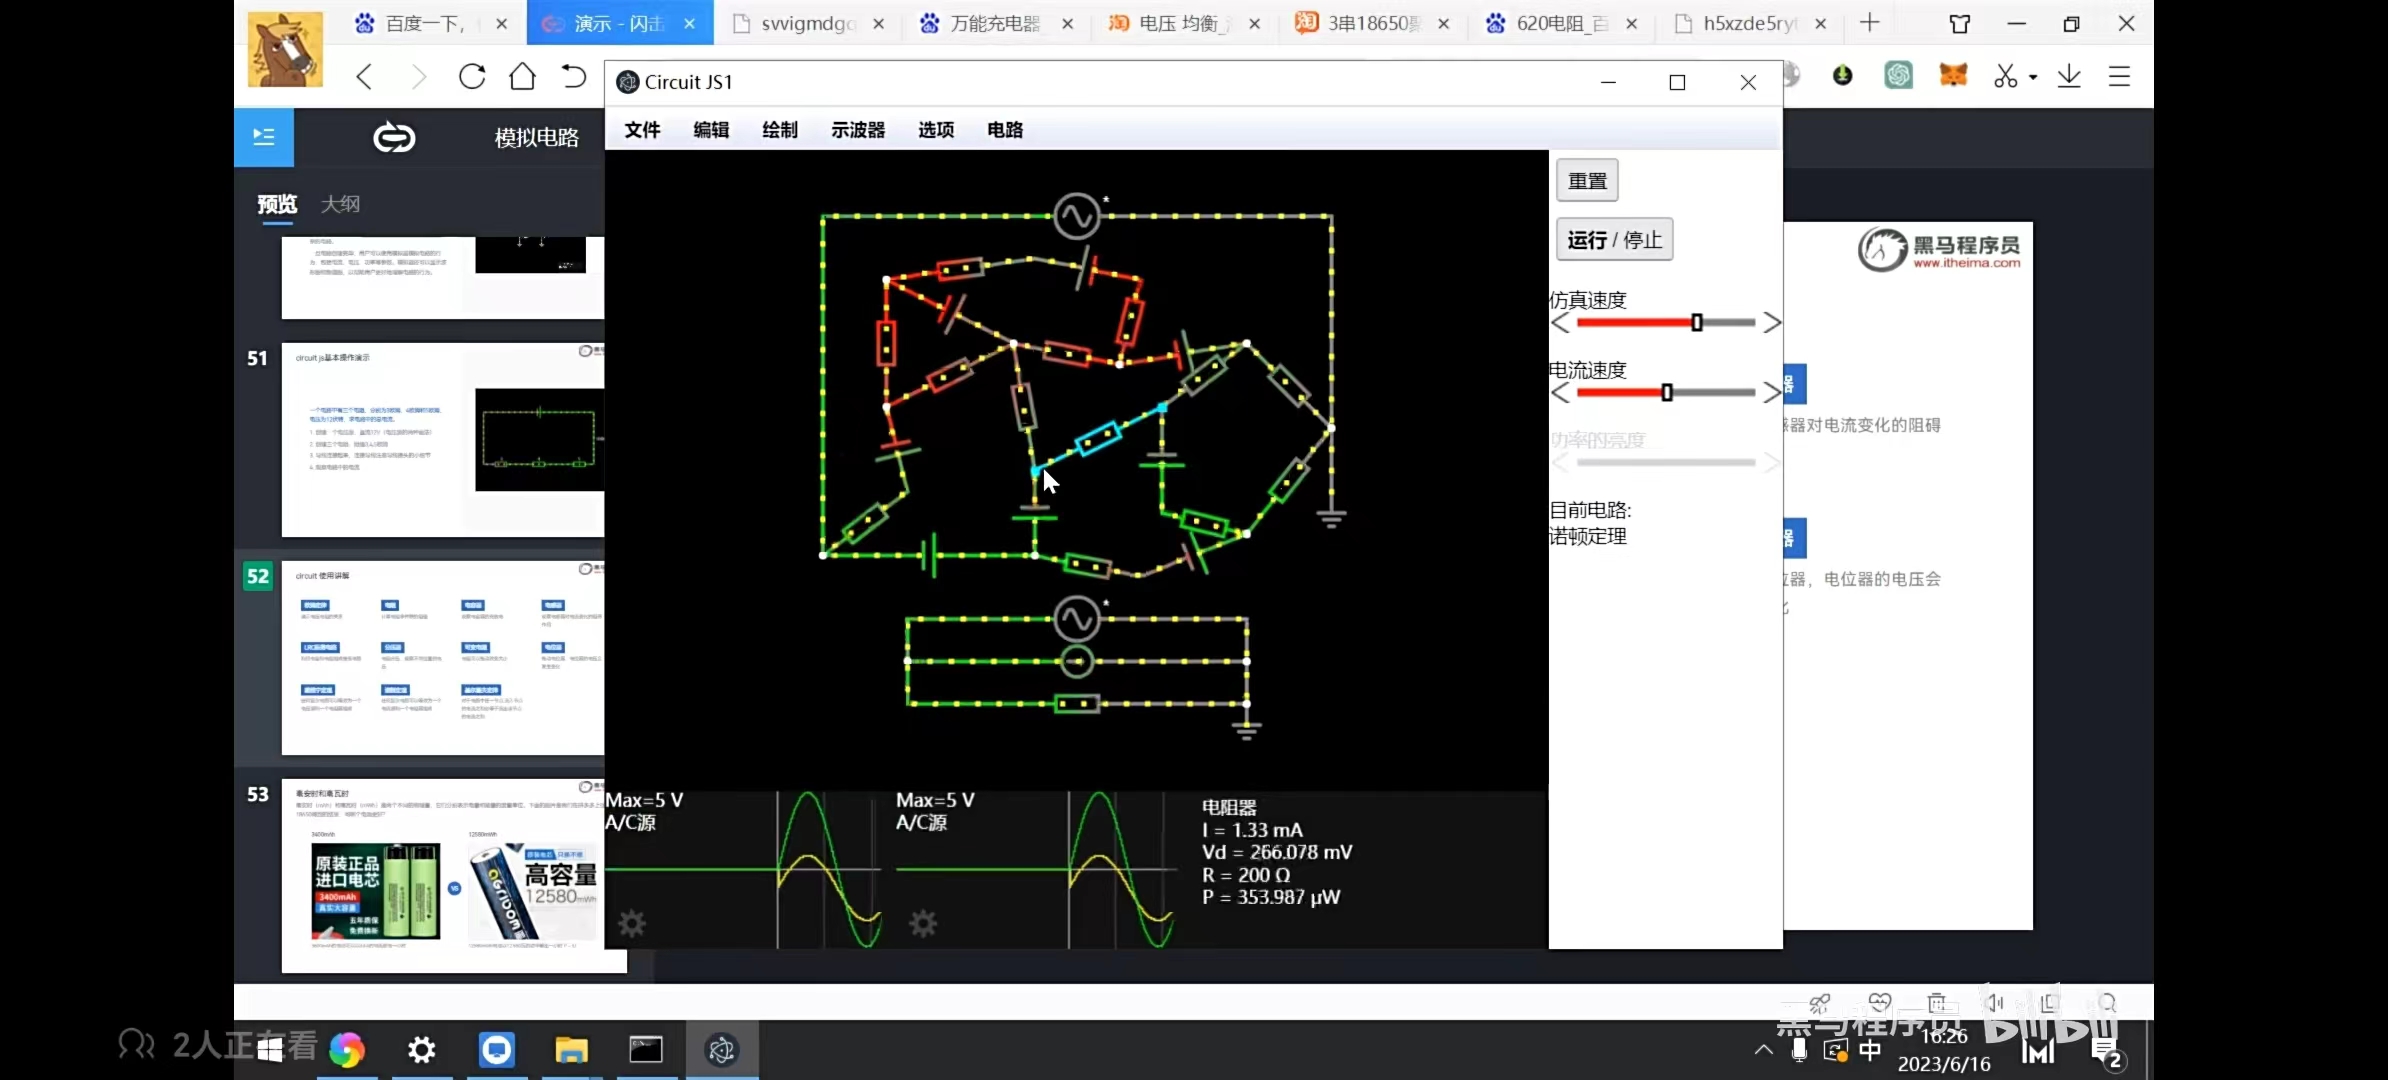Screen dimensions: 2388x1080
Task: Open the browser hamburger menu icon
Action: tap(2119, 77)
